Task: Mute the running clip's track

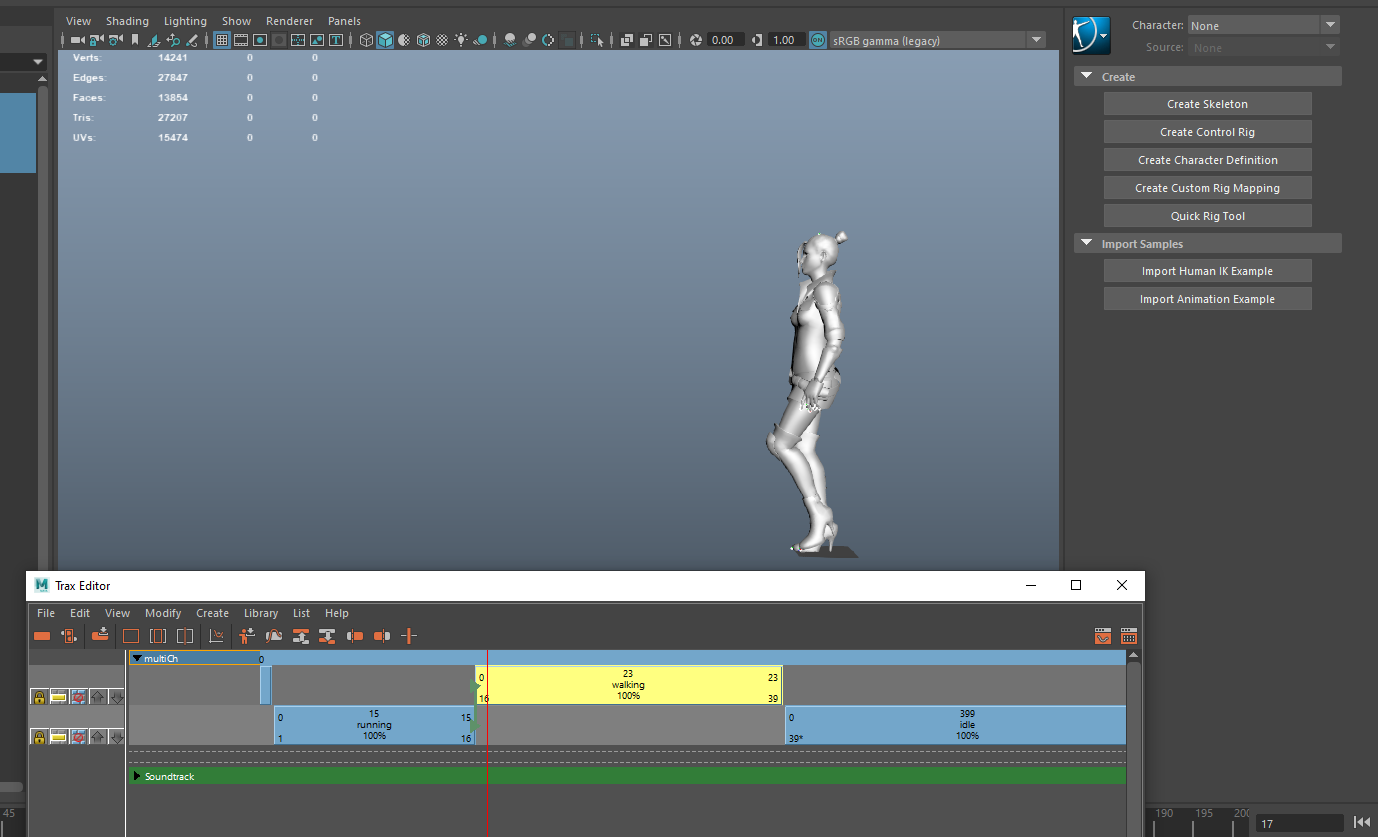Action: pyautogui.click(x=58, y=737)
